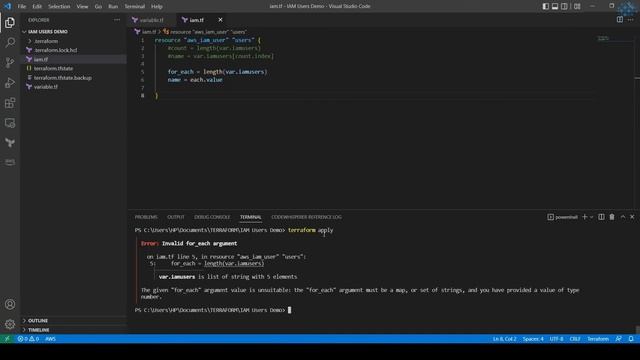This screenshot has height=360, width=640.
Task: Click the feedback icon in status bar
Action: (619, 339)
